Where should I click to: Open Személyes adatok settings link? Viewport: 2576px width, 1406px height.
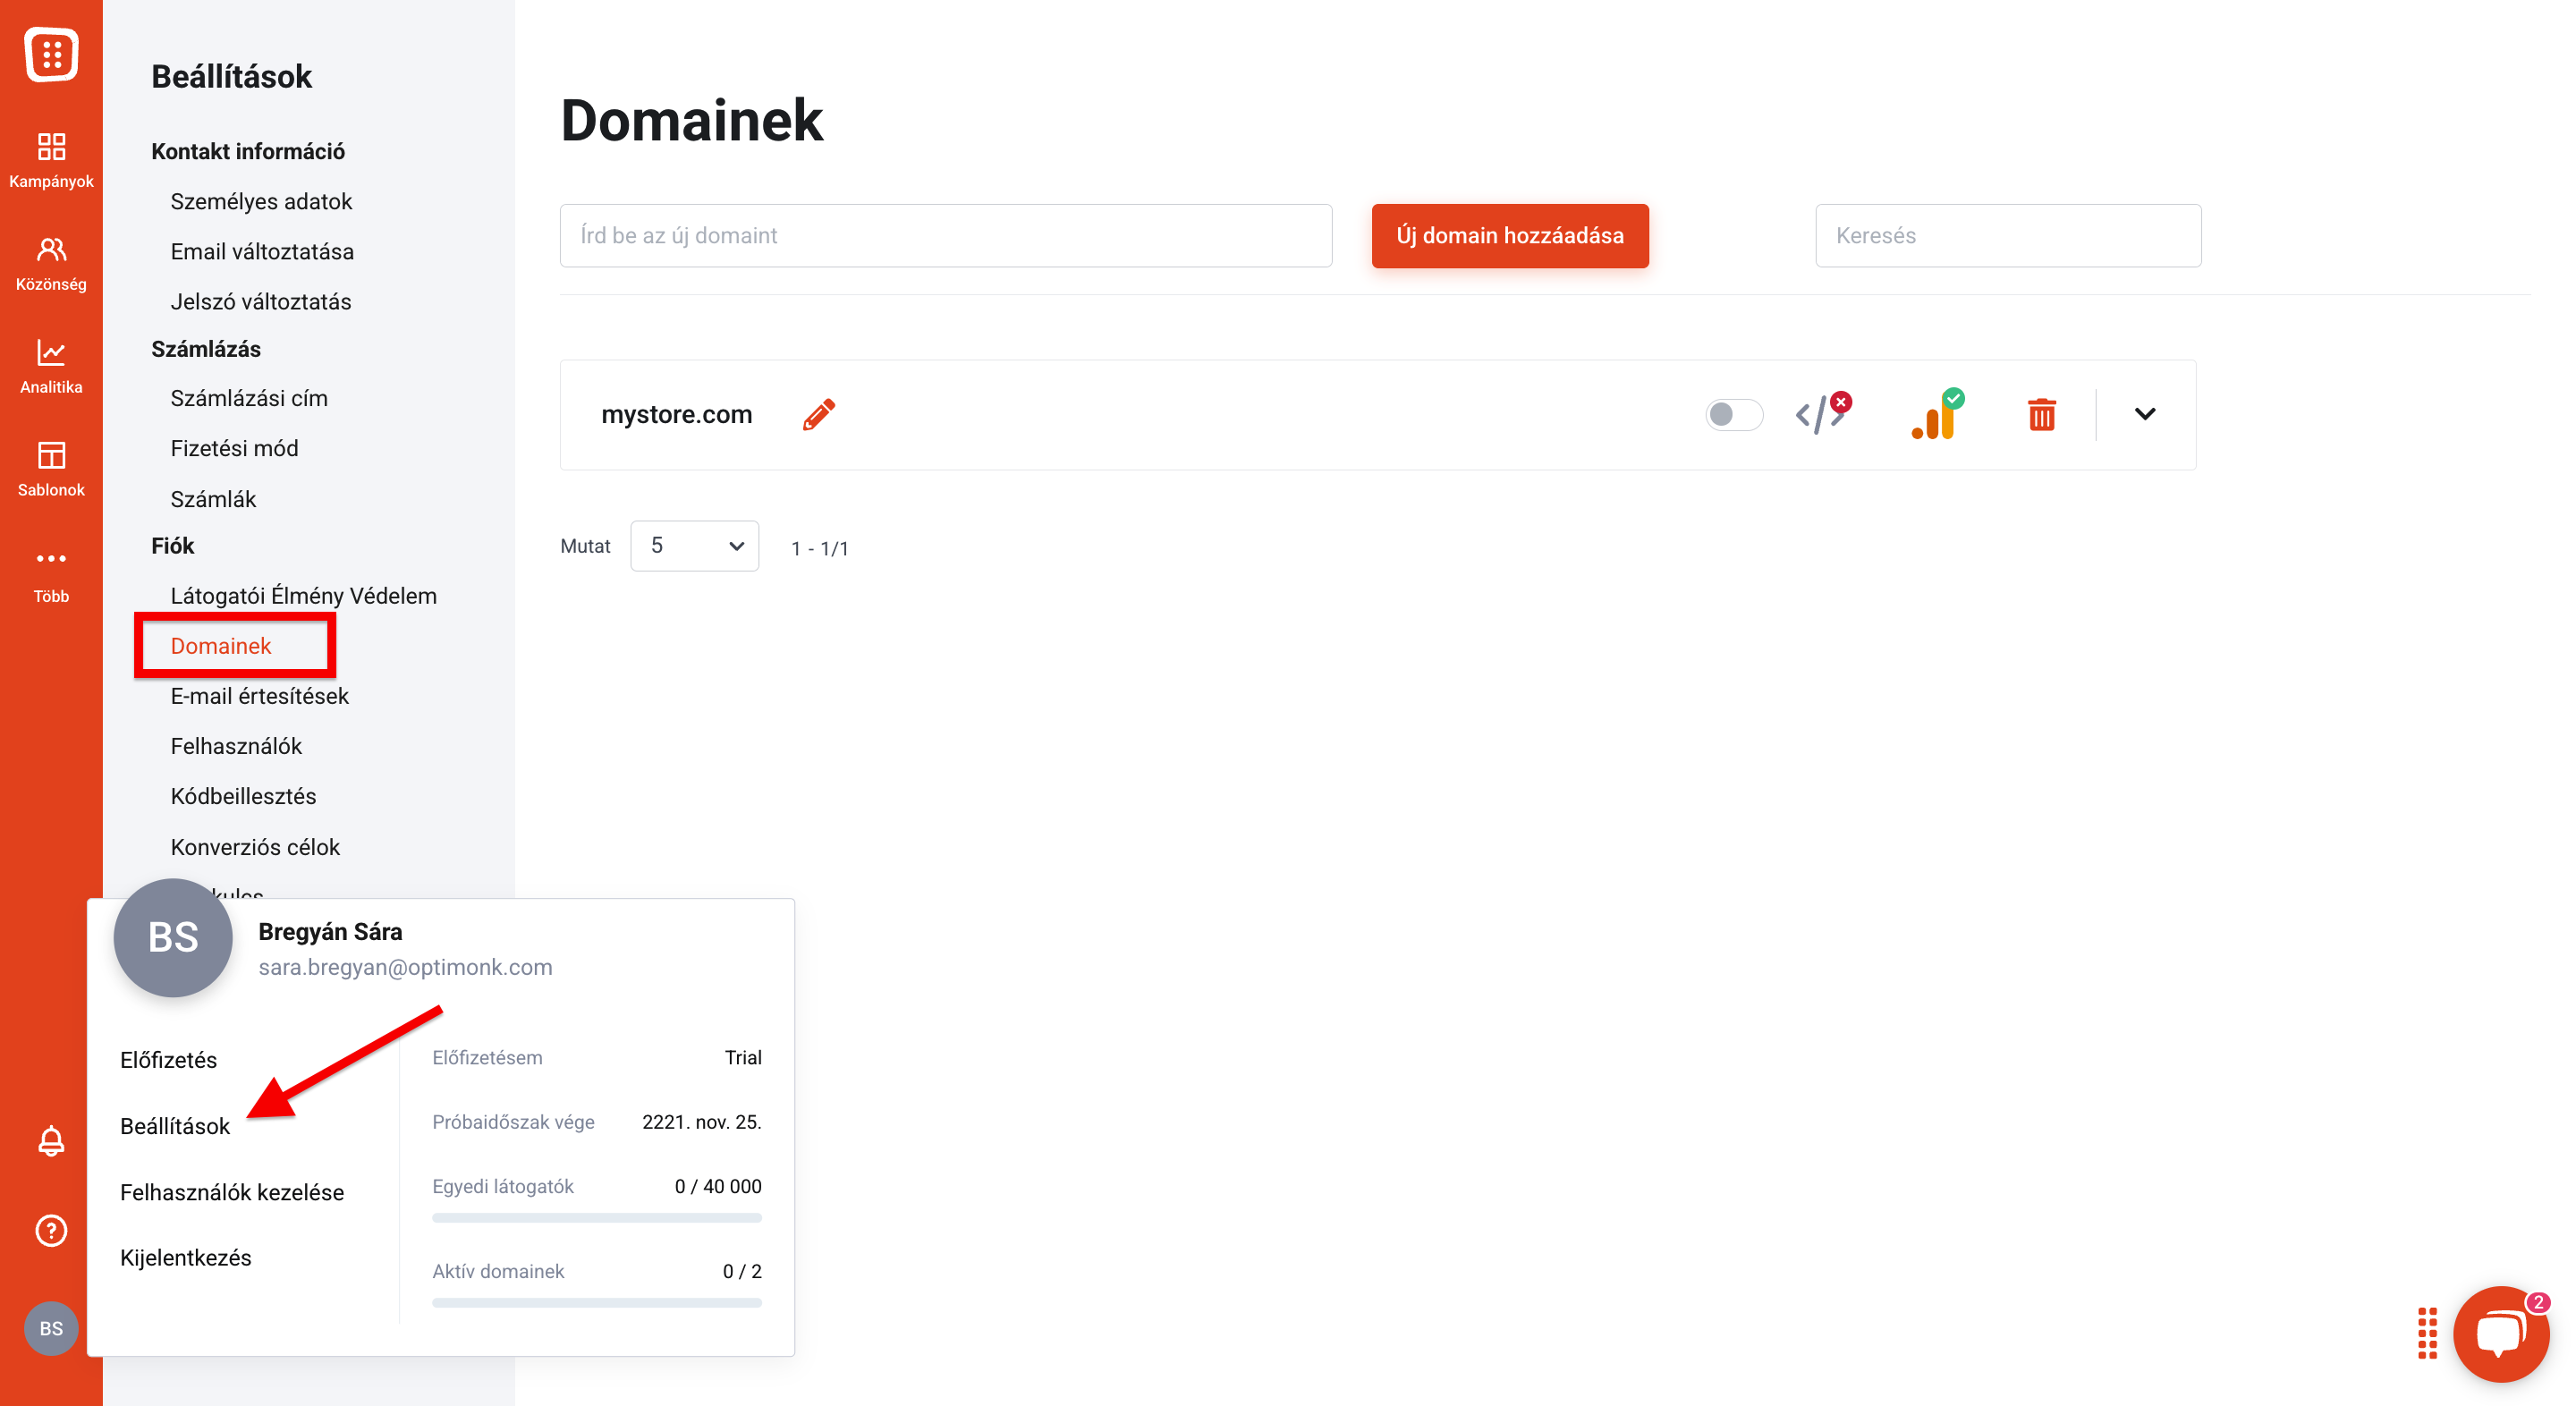coord(261,201)
